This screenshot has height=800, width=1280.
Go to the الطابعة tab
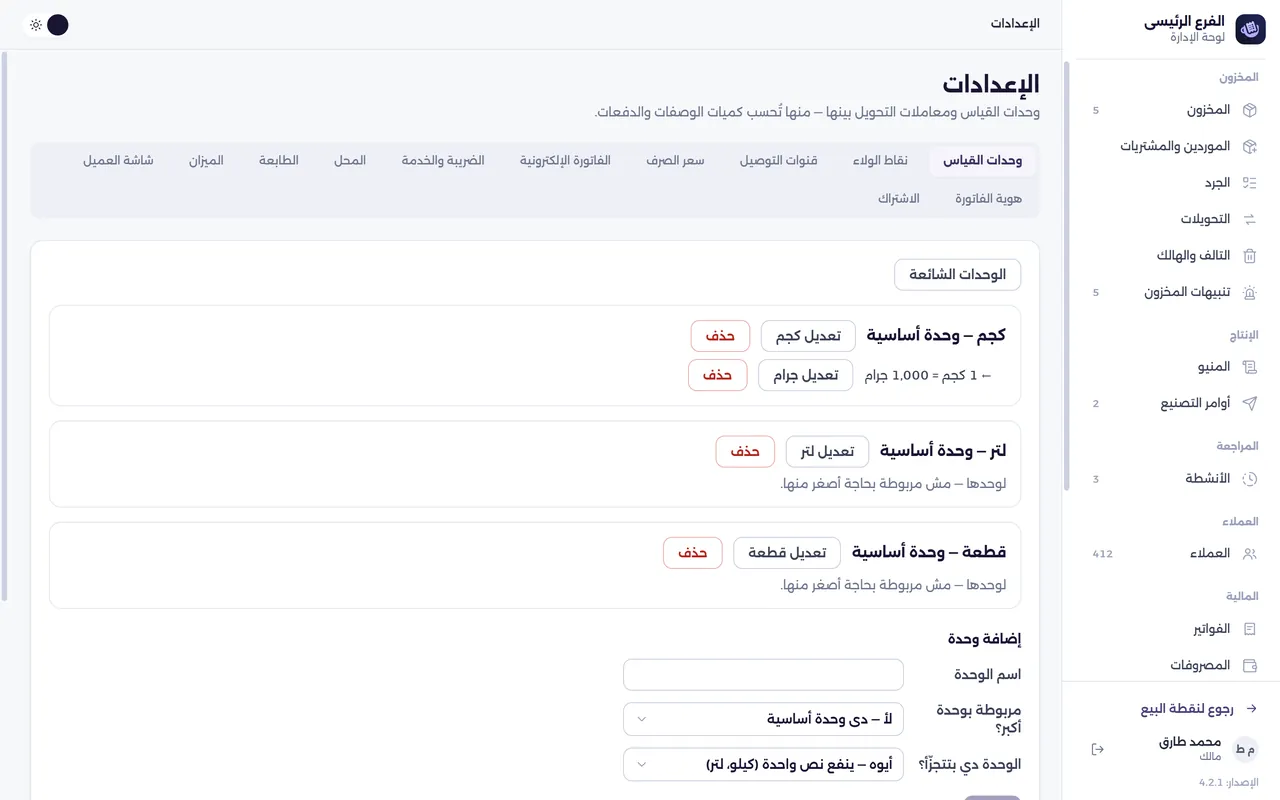click(279, 161)
